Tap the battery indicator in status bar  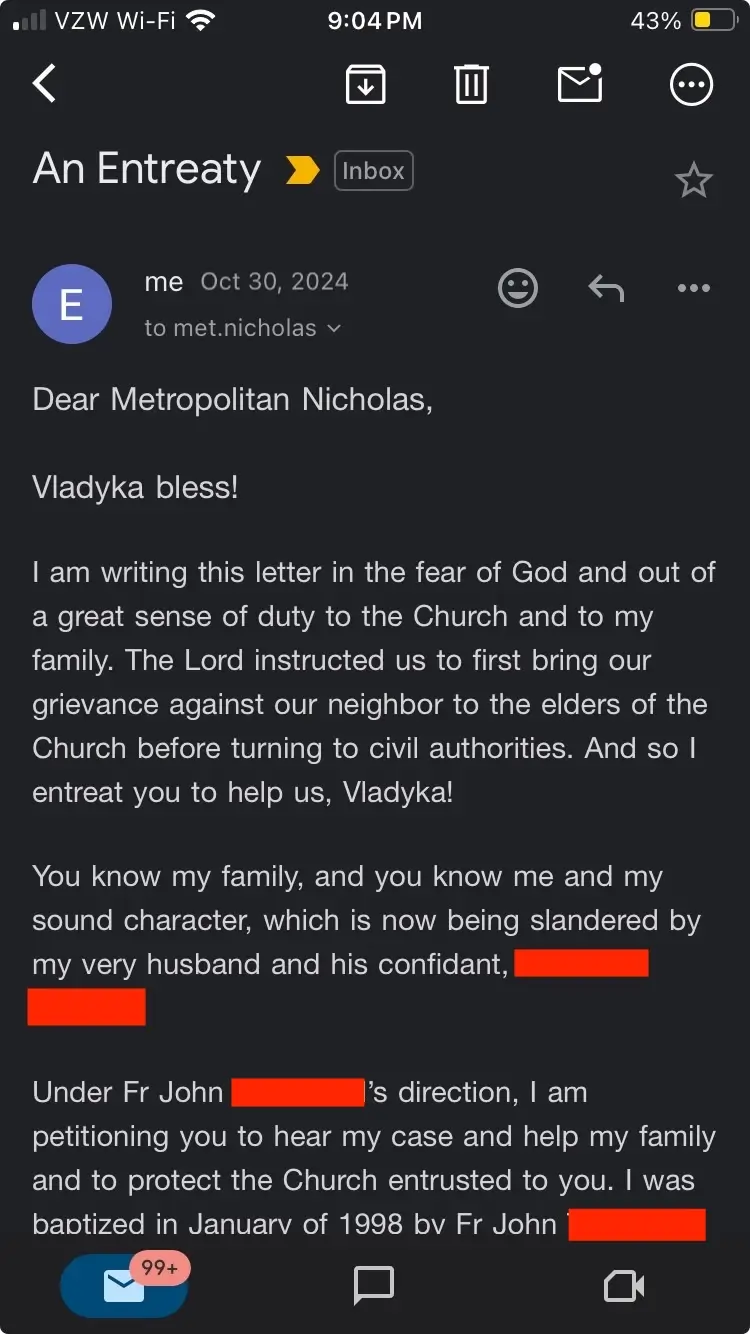714,21
